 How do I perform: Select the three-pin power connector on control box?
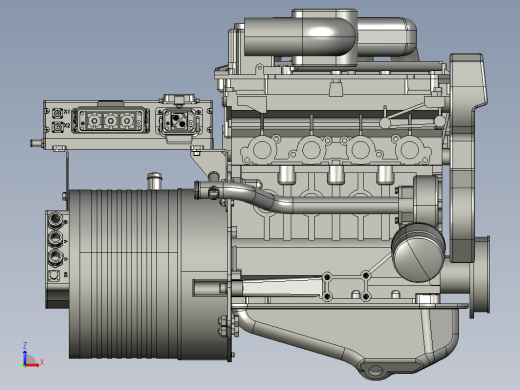point(111,120)
